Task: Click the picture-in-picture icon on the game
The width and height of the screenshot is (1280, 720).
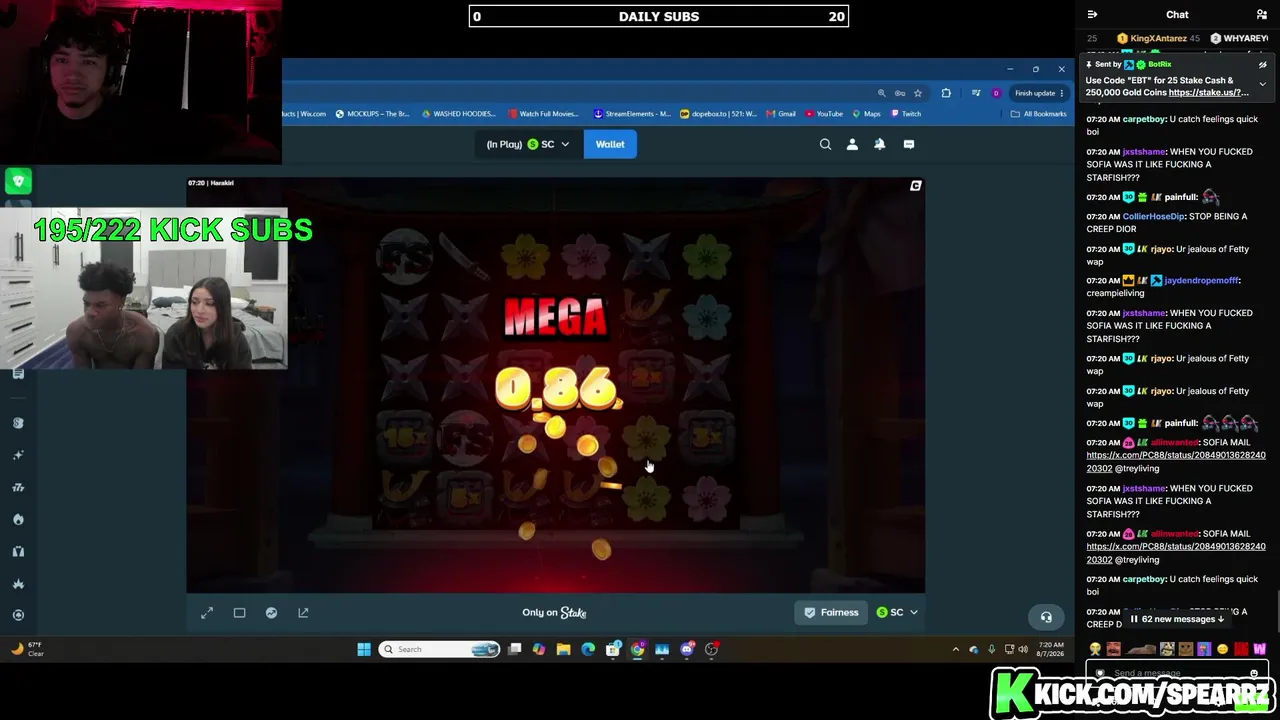Action: [915, 185]
